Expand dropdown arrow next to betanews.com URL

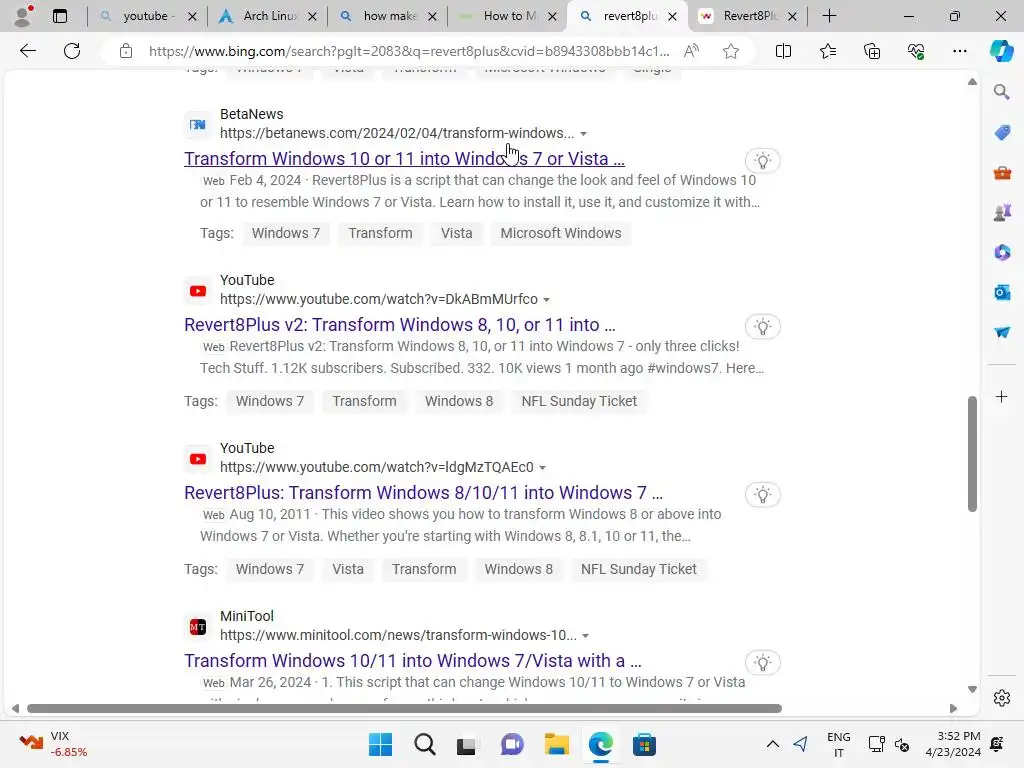[x=583, y=134]
